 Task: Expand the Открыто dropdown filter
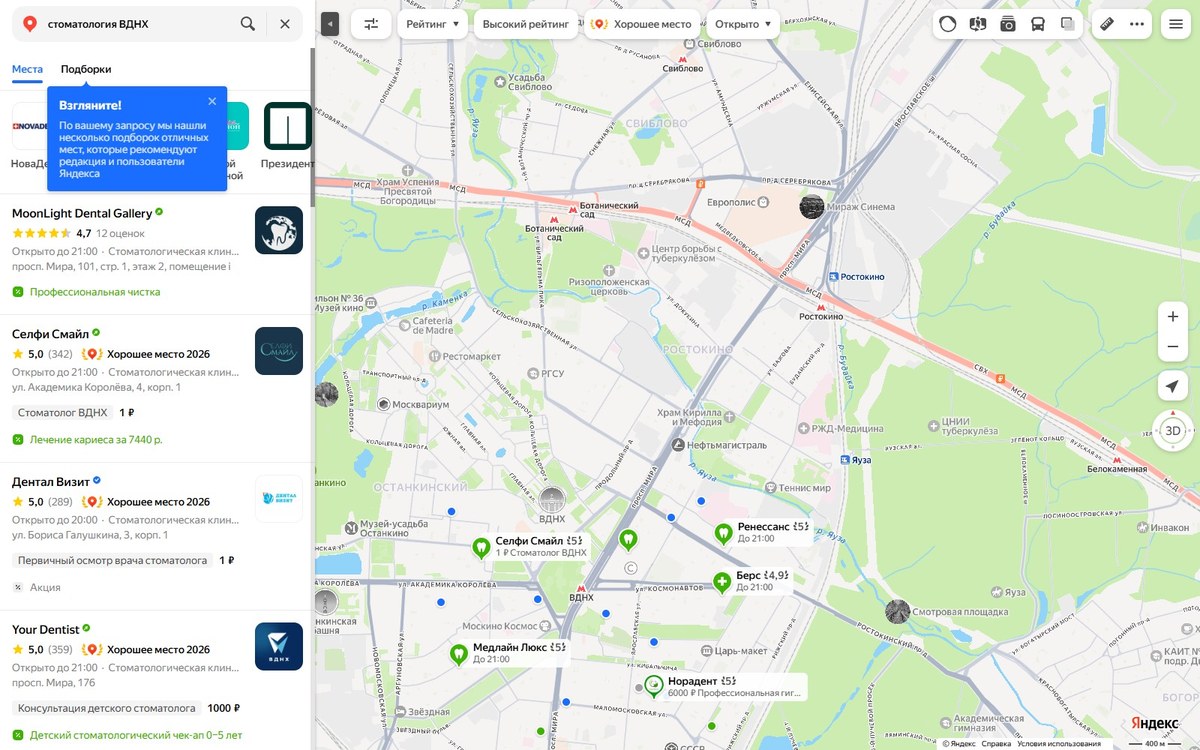[743, 24]
